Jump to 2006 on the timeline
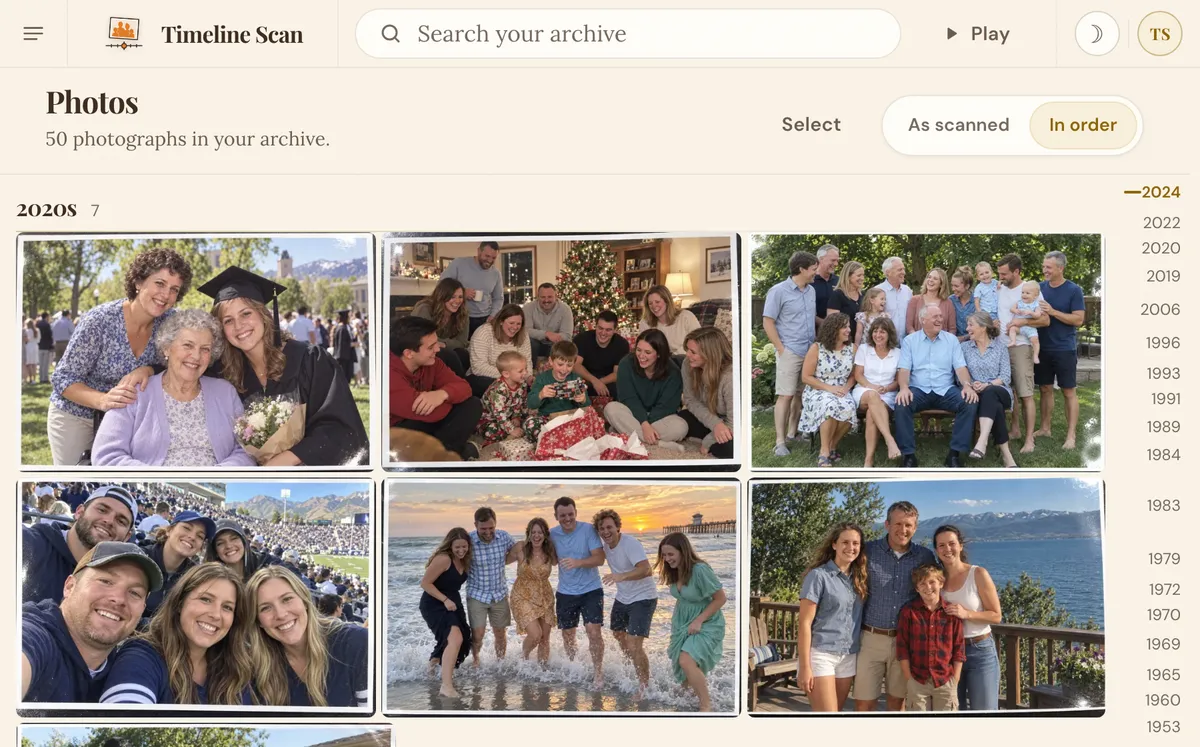1200x747 pixels. click(1161, 310)
